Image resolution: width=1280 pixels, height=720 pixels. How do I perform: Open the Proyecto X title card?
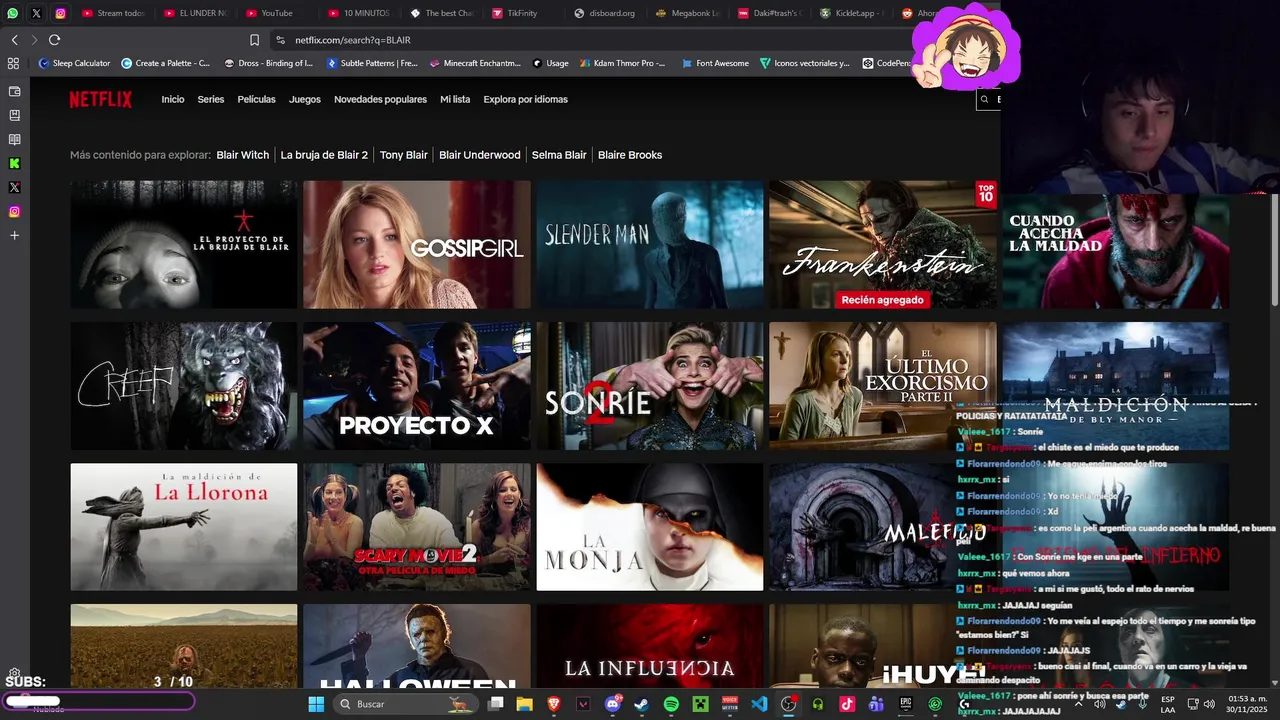tap(417, 386)
